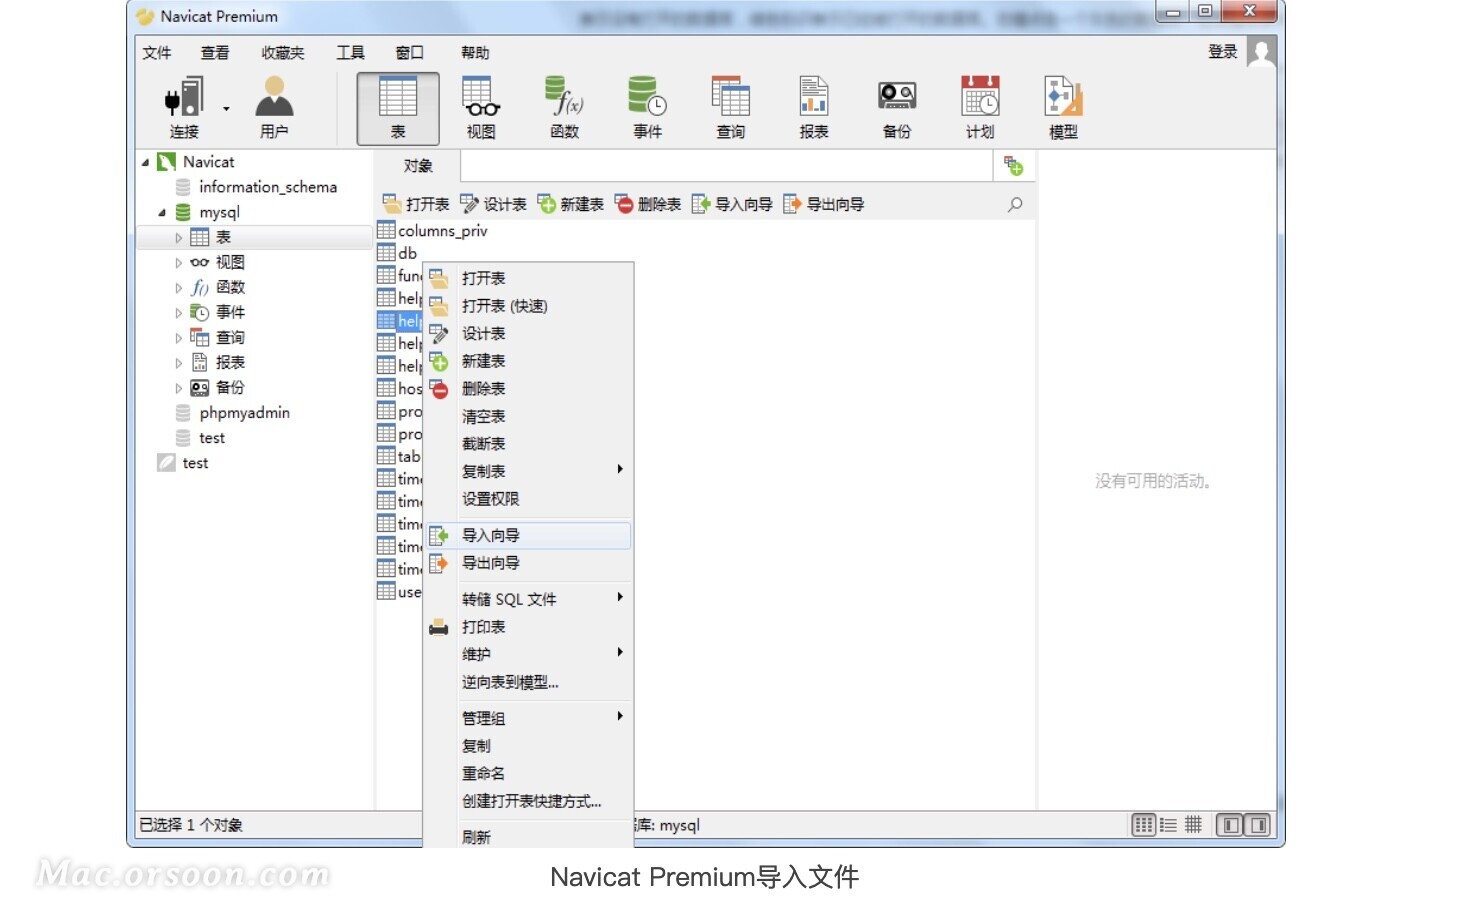Select the 对象 tab
Screen dimensions: 1478x900
418,166
